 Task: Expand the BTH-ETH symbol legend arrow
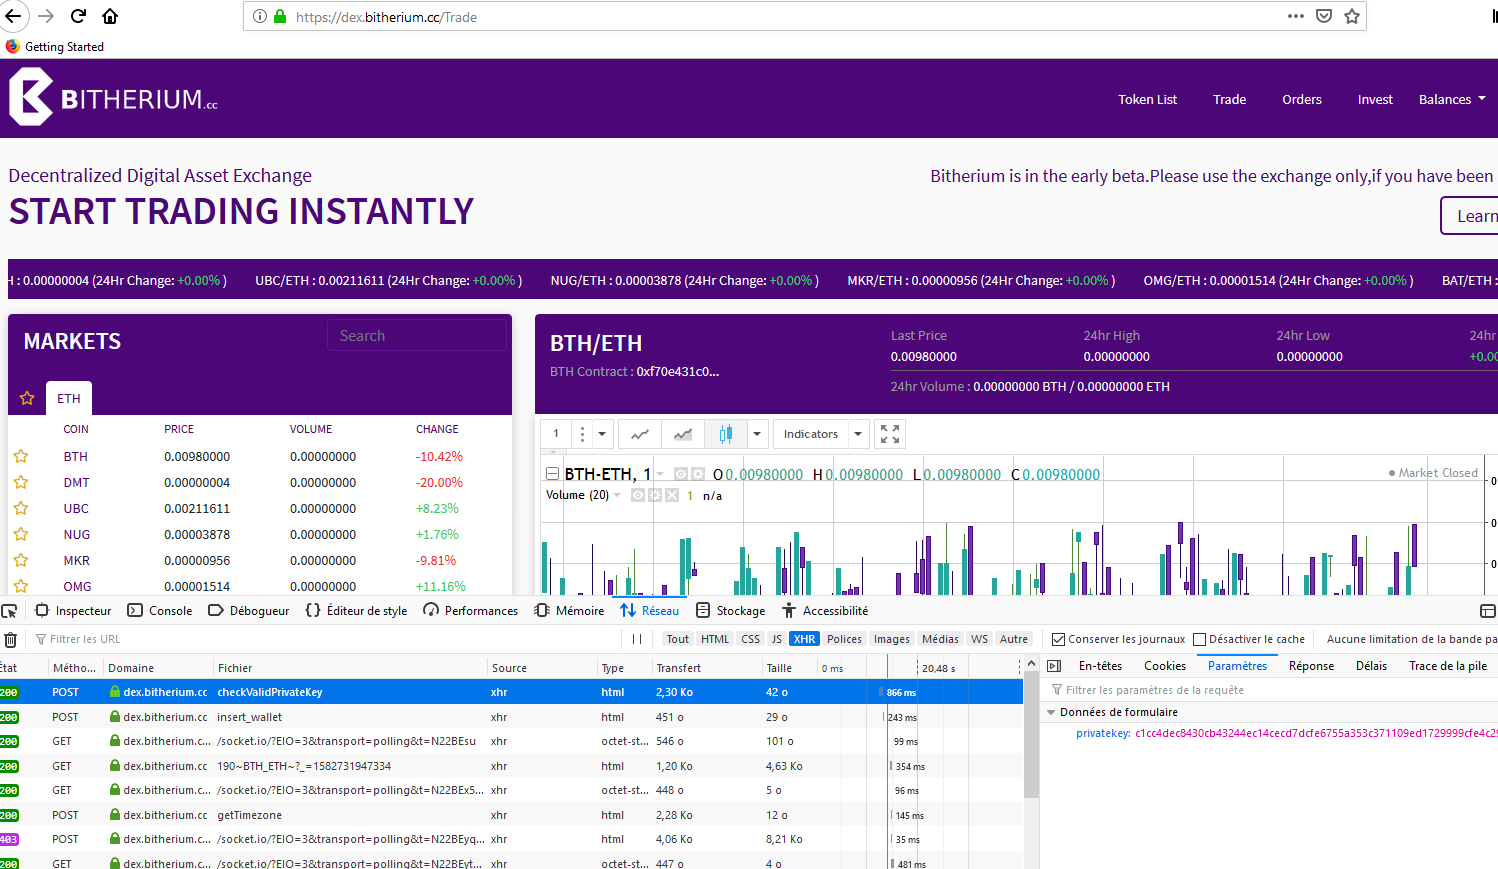click(660, 474)
